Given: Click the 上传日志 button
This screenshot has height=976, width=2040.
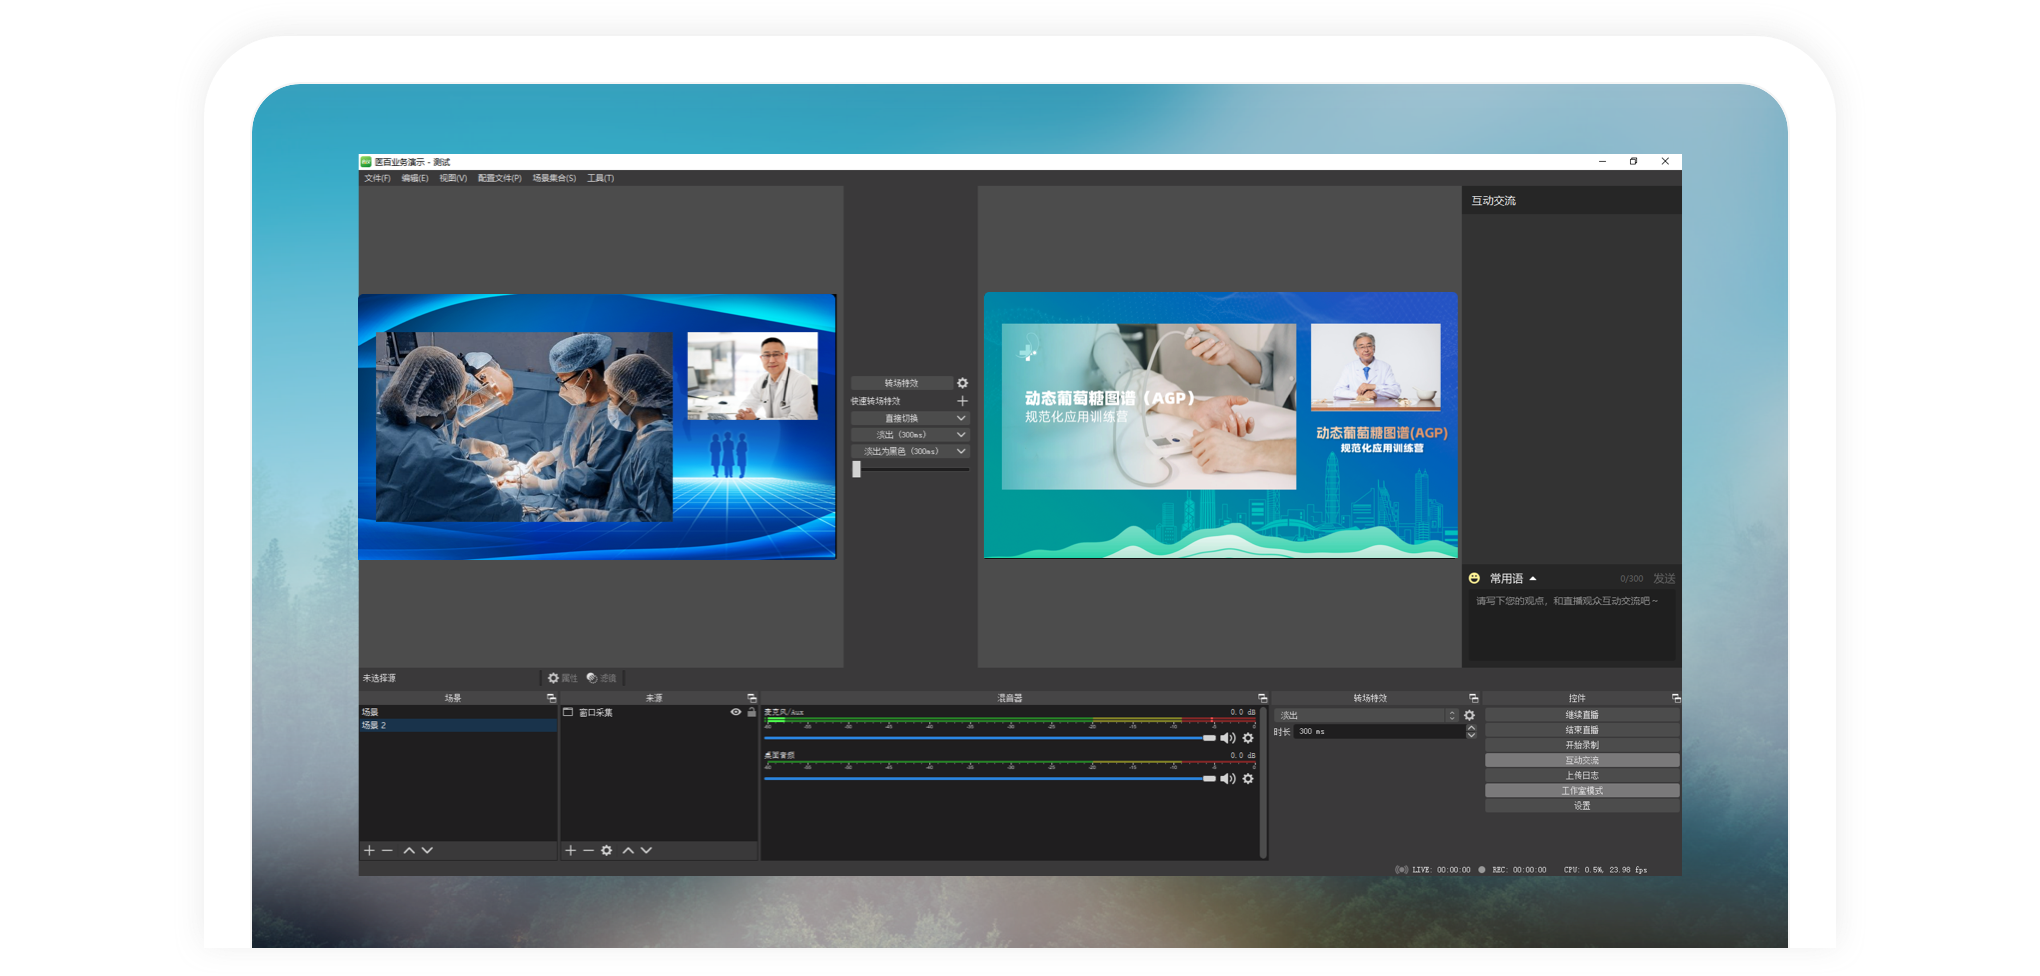Looking at the screenshot, I should click(x=1582, y=775).
